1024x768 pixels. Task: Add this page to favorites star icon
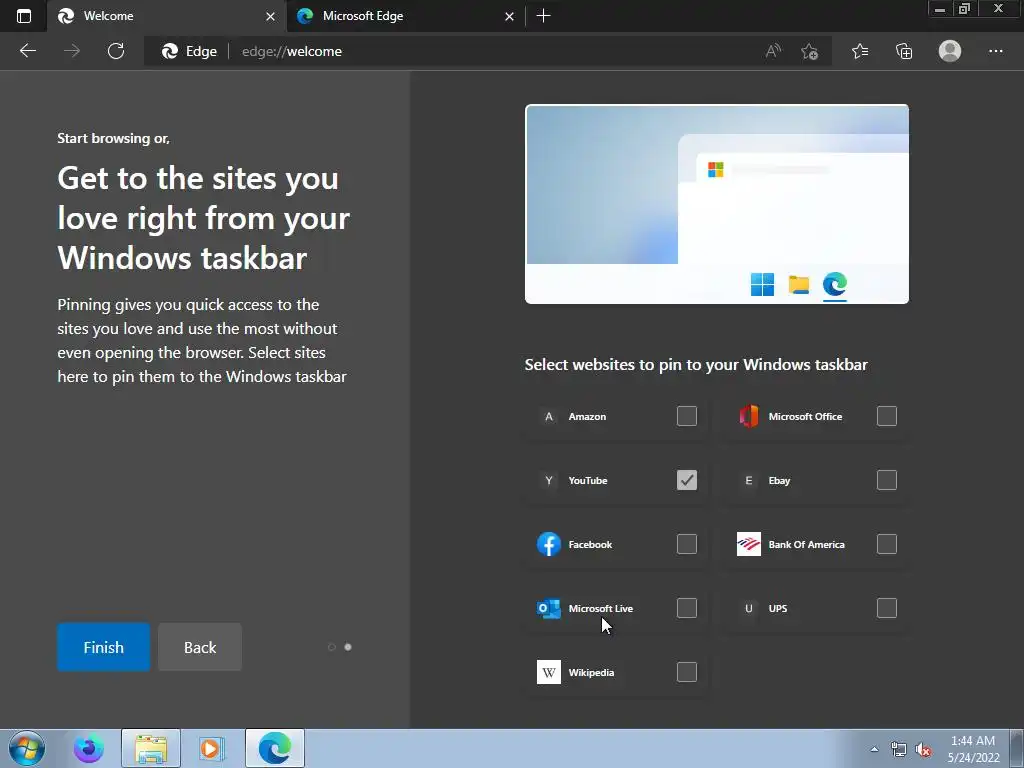click(x=810, y=51)
